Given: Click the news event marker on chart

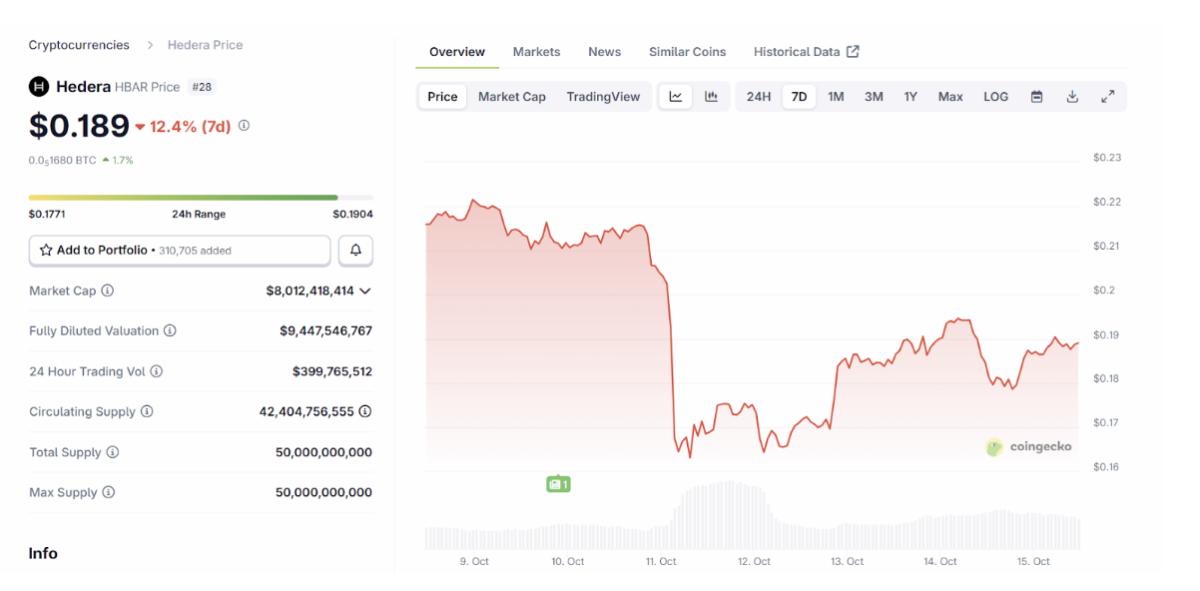Looking at the screenshot, I should 558,484.
